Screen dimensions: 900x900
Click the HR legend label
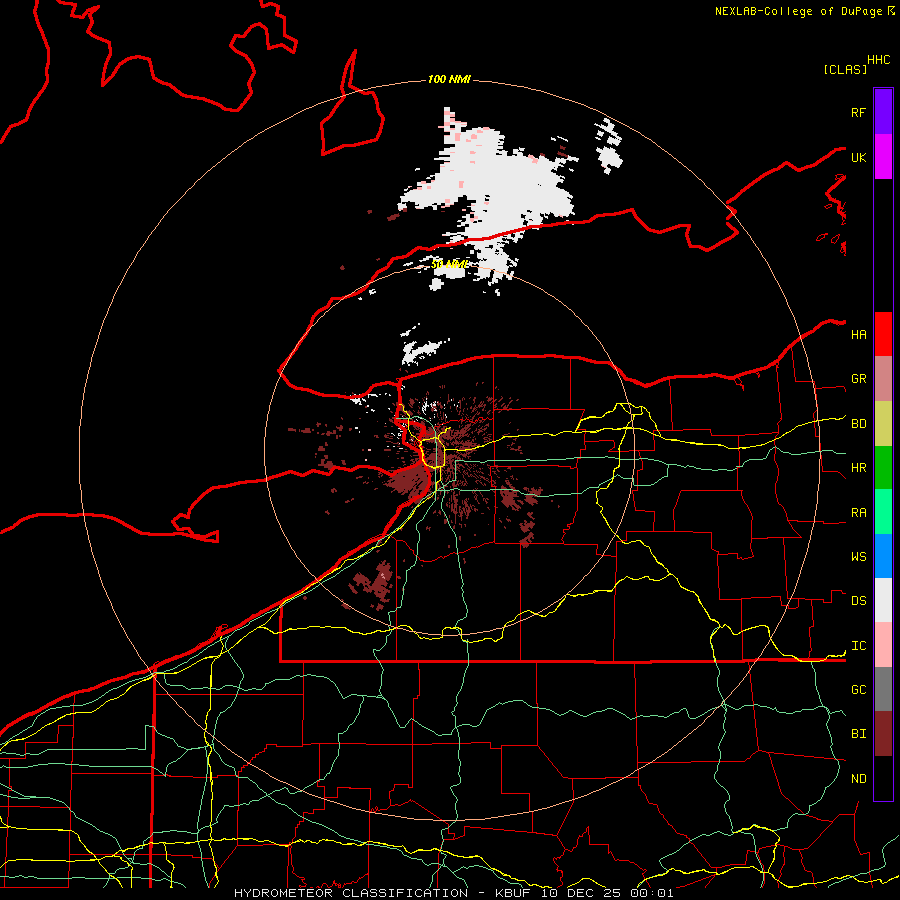[858, 468]
